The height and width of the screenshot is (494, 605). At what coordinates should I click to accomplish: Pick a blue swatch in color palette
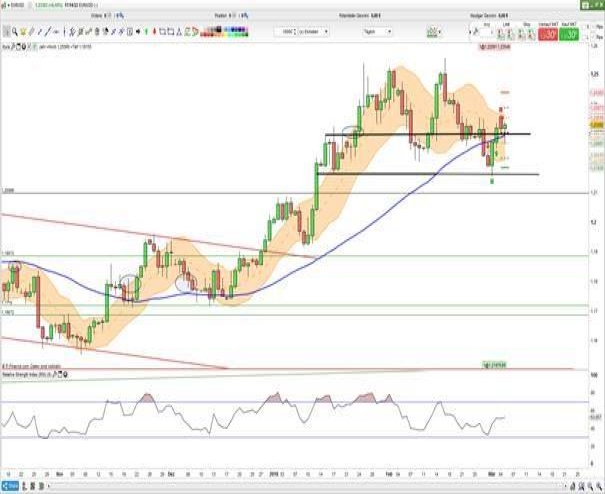234,29
